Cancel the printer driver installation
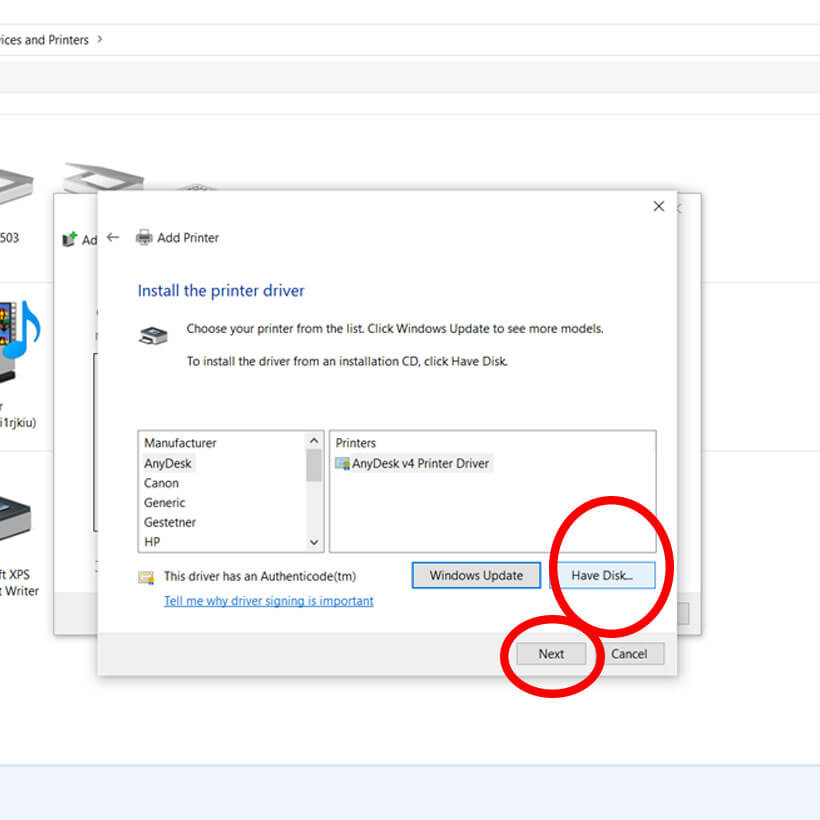 tap(629, 654)
